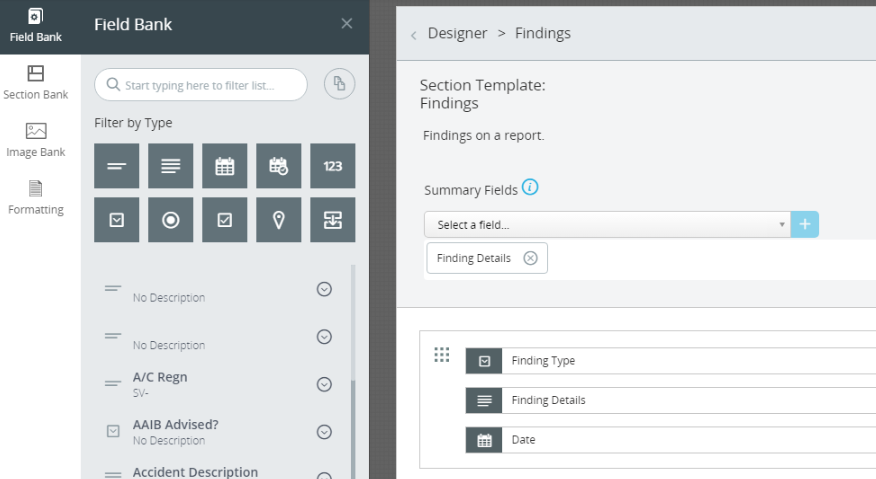This screenshot has width=876, height=479.
Task: Filter by the last type icon in second row
Action: 332,220
